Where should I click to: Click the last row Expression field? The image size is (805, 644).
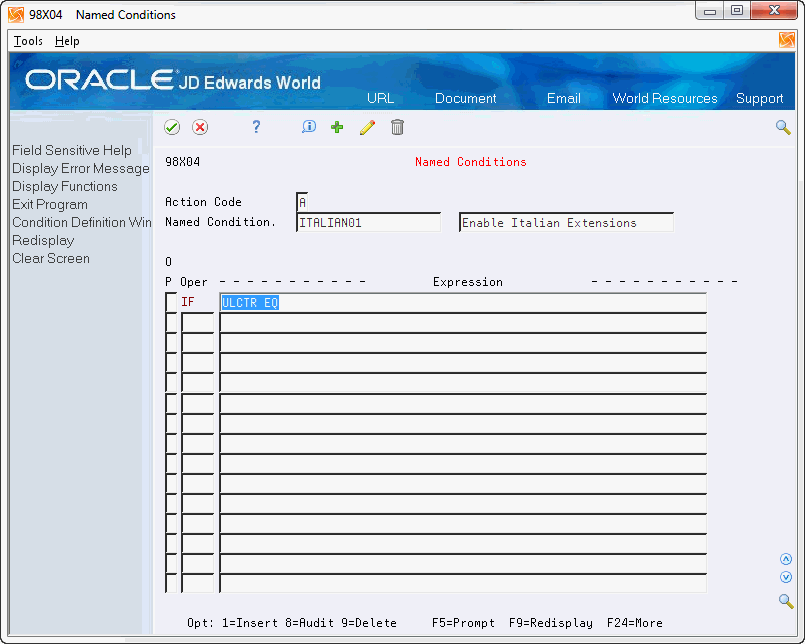(463, 583)
